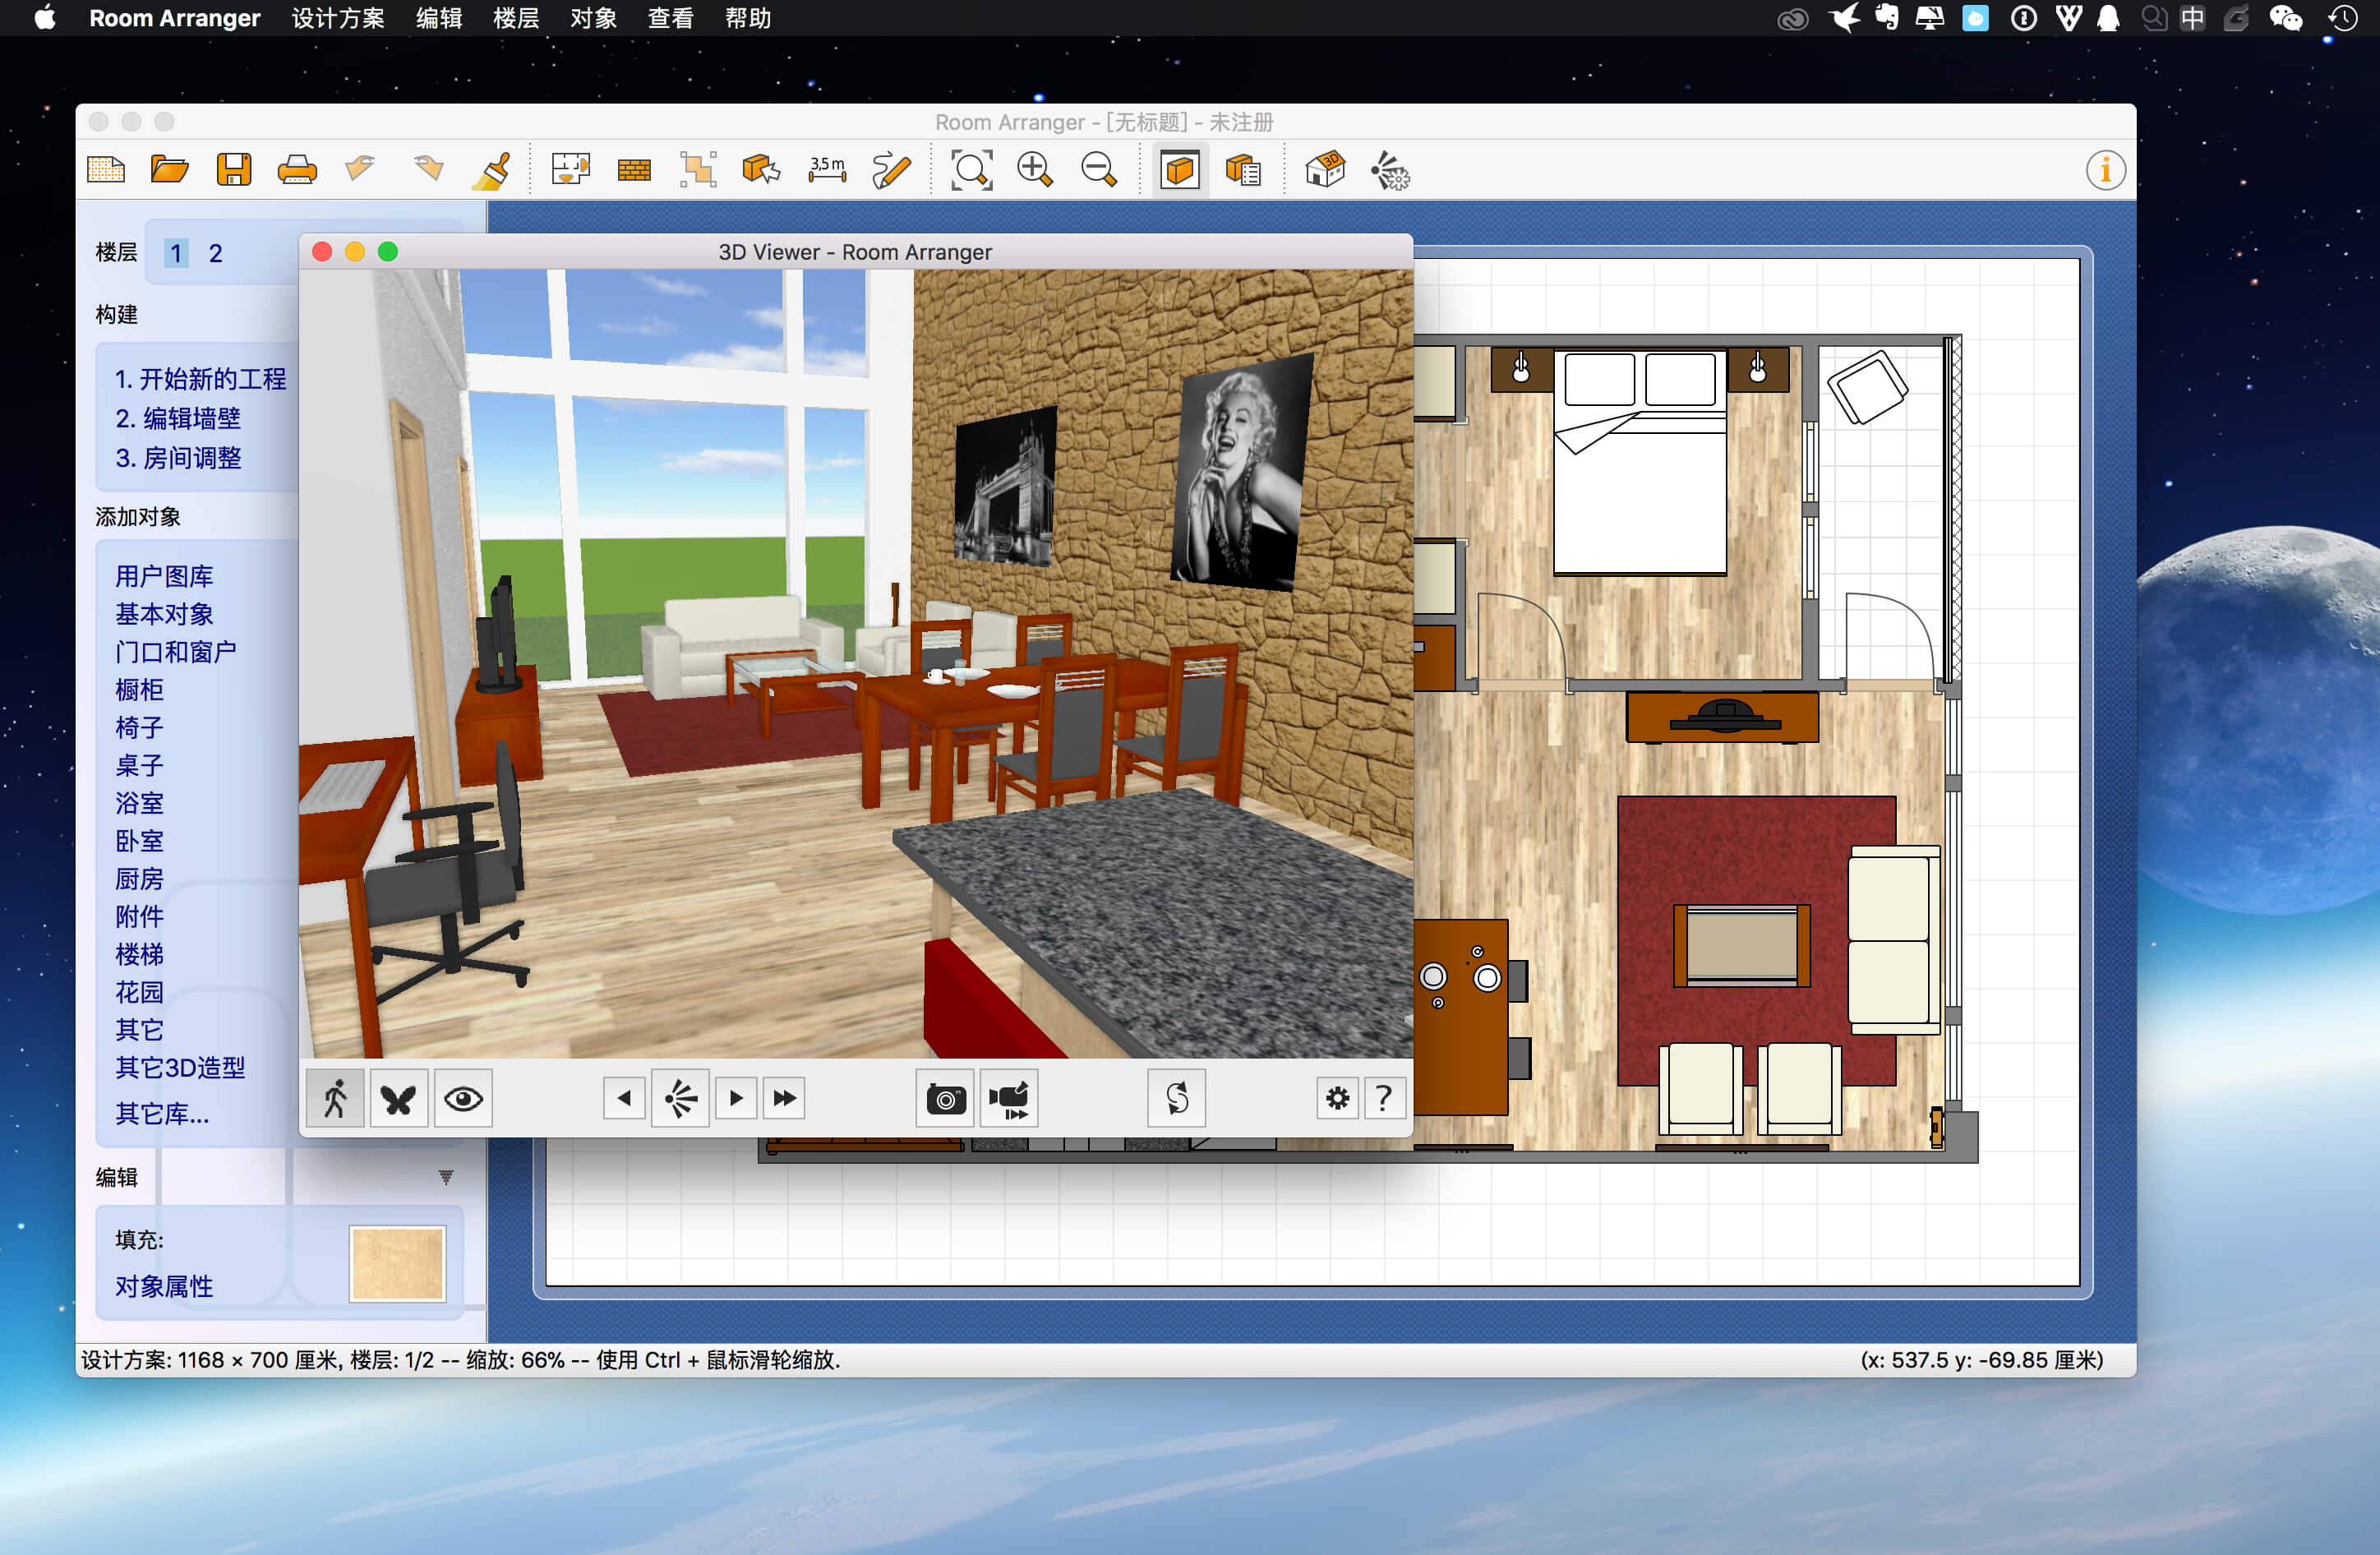2380x1555 pixels.
Task: Open the 设计方案 menu
Action: click(338, 18)
